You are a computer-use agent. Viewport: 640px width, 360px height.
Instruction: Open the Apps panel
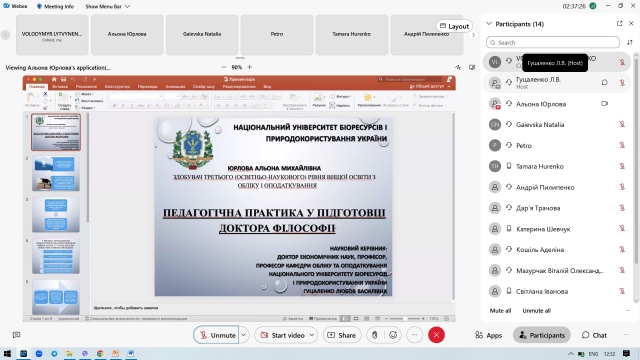(x=489, y=335)
